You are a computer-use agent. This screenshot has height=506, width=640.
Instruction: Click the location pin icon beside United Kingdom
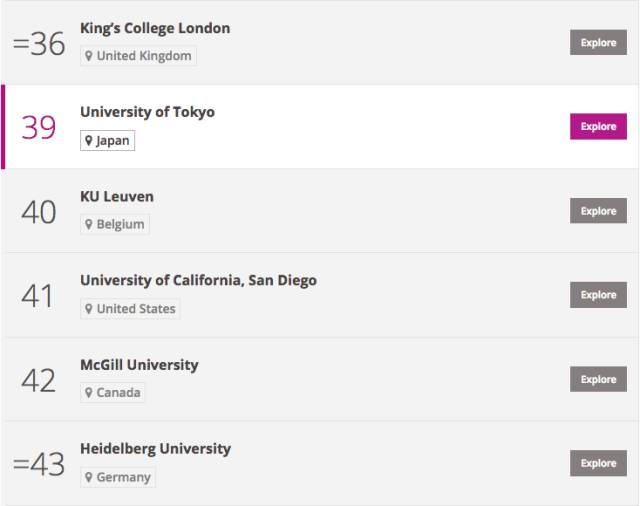click(89, 56)
